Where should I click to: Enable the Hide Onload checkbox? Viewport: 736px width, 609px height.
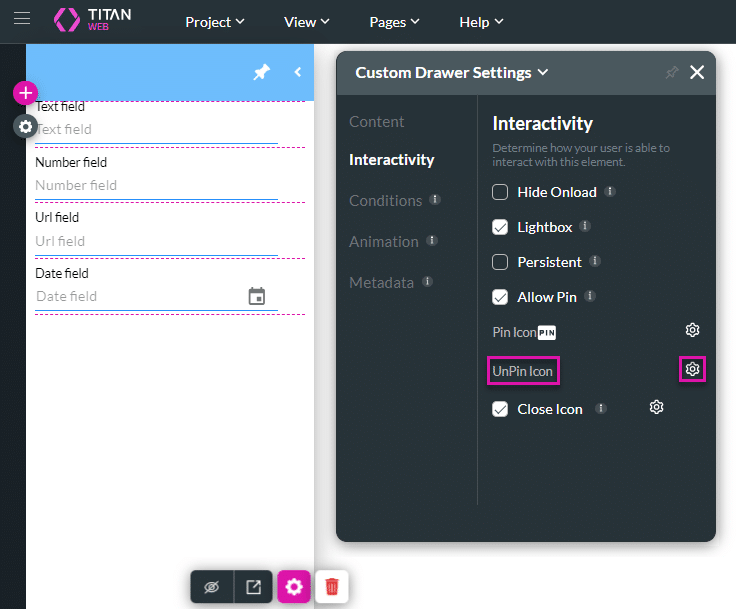[501, 192]
